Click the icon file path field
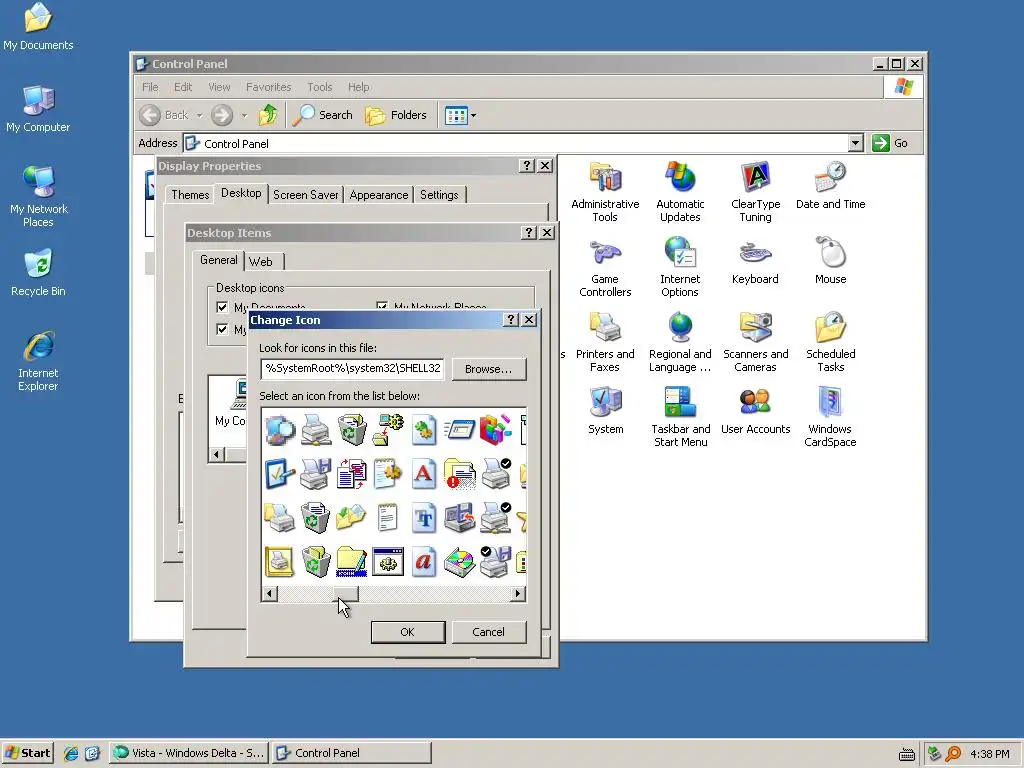Screen dimensions: 1024x768 (352, 368)
